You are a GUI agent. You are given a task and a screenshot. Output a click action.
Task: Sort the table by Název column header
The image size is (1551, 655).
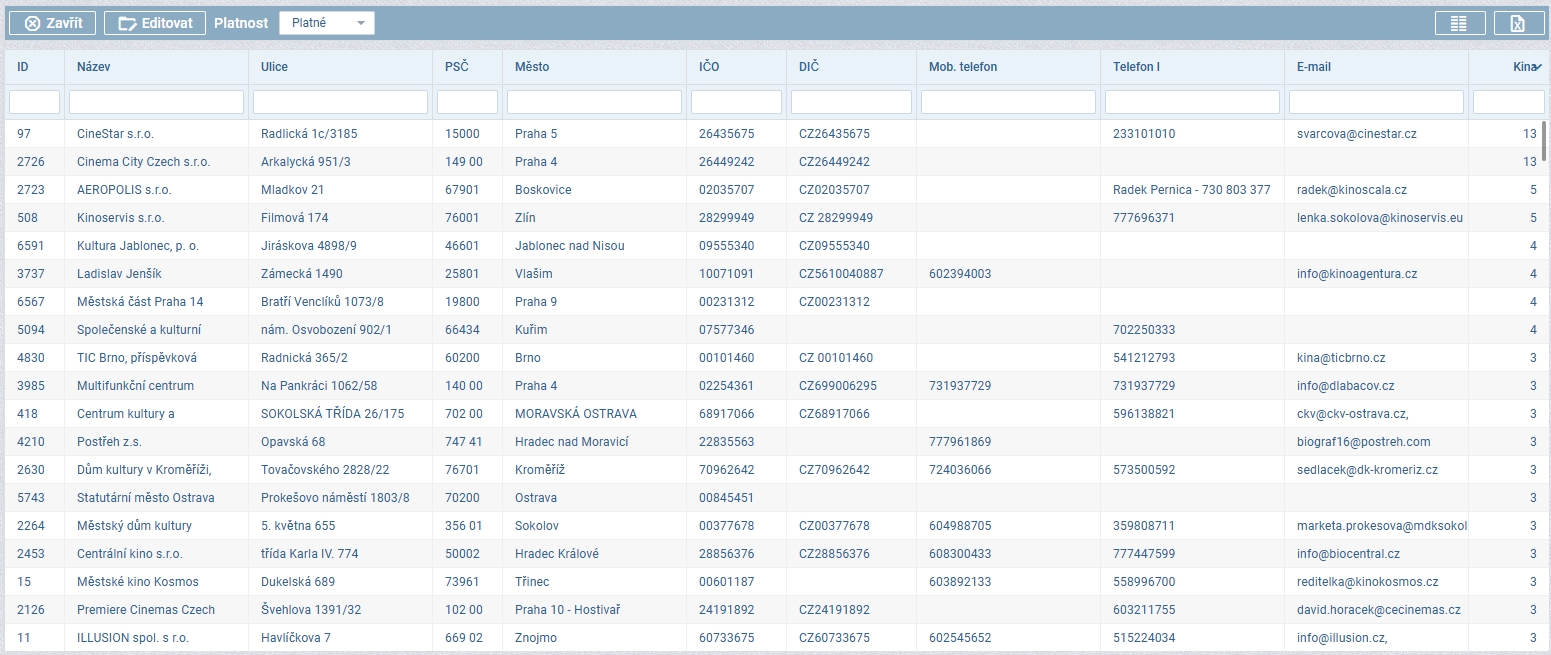[94, 67]
